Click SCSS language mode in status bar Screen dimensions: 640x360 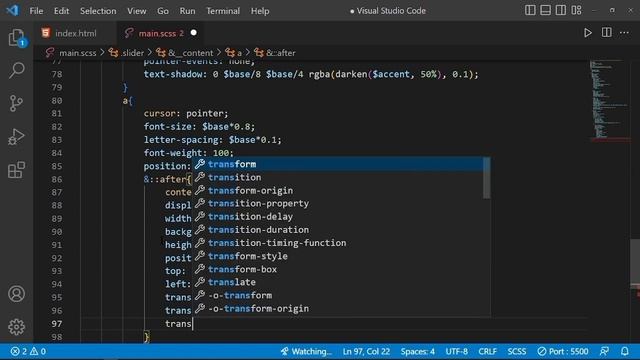click(517, 351)
